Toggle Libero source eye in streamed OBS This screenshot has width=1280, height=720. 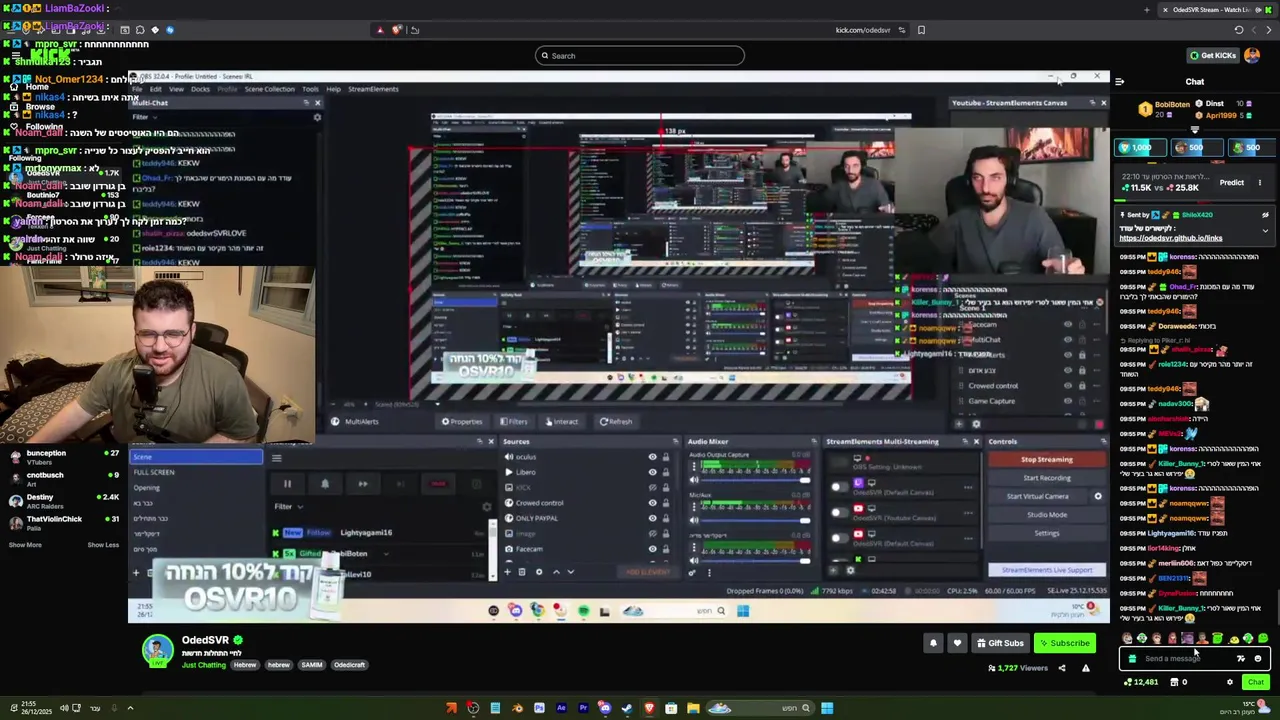pyautogui.click(x=653, y=472)
